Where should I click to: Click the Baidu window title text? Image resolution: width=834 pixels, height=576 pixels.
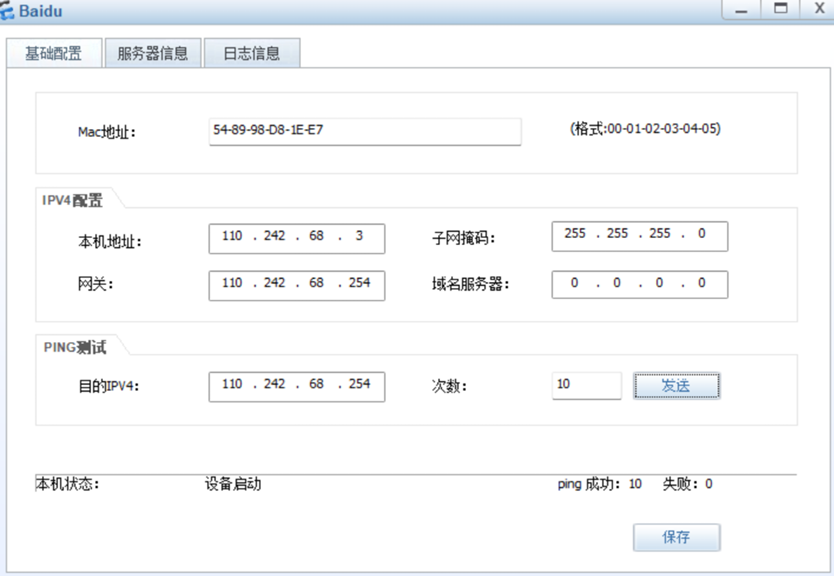[40, 11]
